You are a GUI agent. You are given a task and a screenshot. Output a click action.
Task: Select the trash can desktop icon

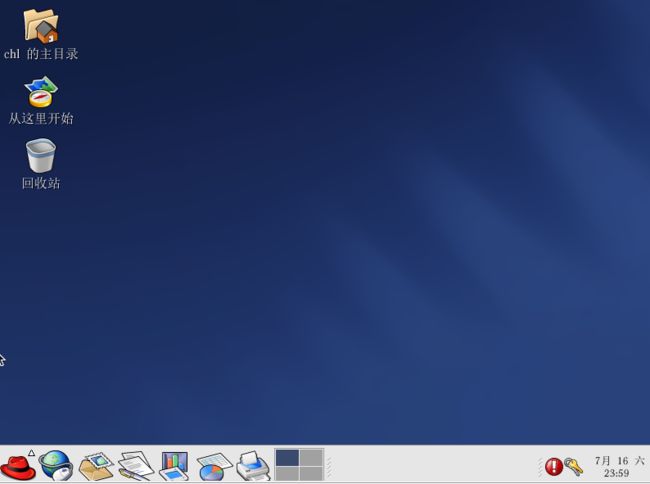41,155
